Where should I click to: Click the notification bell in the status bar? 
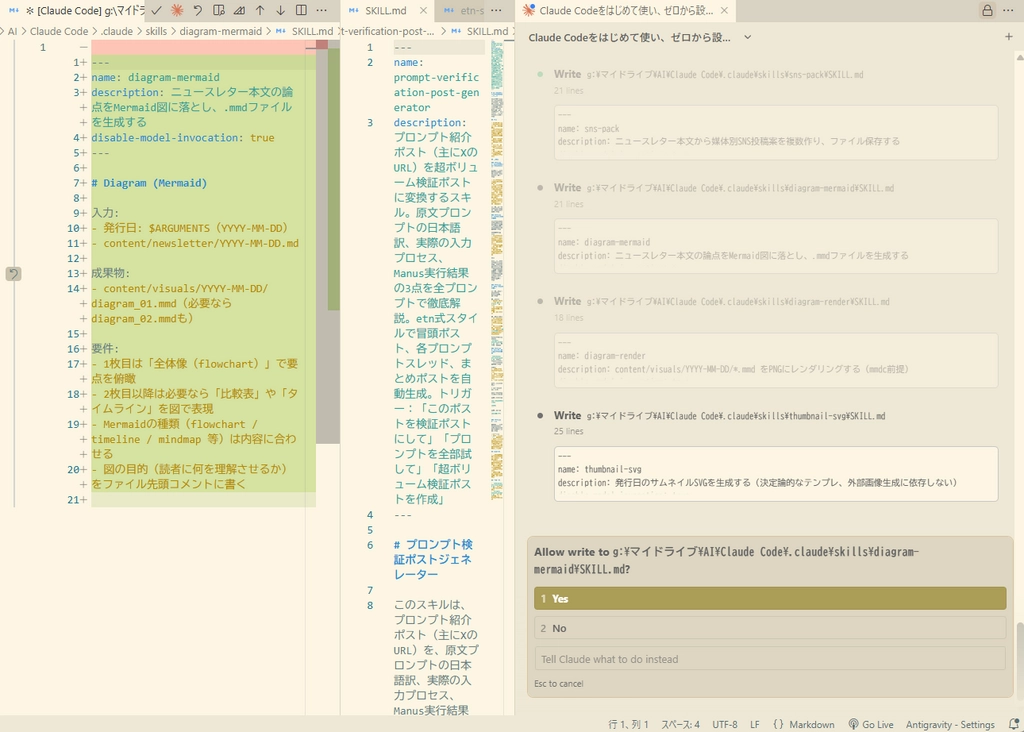coord(1014,724)
